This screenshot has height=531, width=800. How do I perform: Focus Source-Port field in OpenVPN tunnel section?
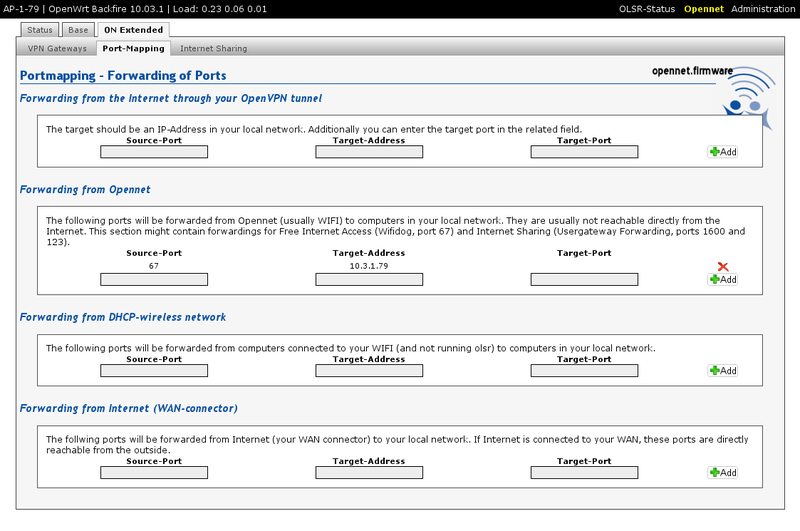154,151
